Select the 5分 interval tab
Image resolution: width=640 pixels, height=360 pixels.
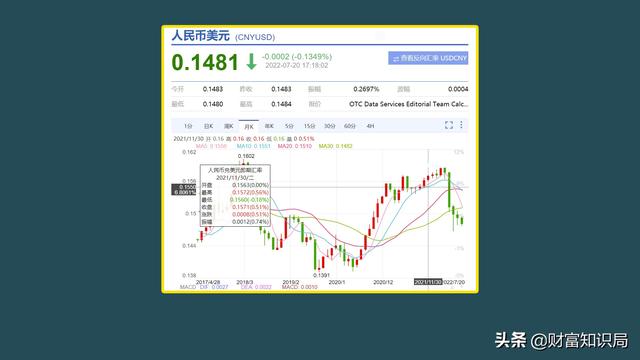(x=289, y=126)
